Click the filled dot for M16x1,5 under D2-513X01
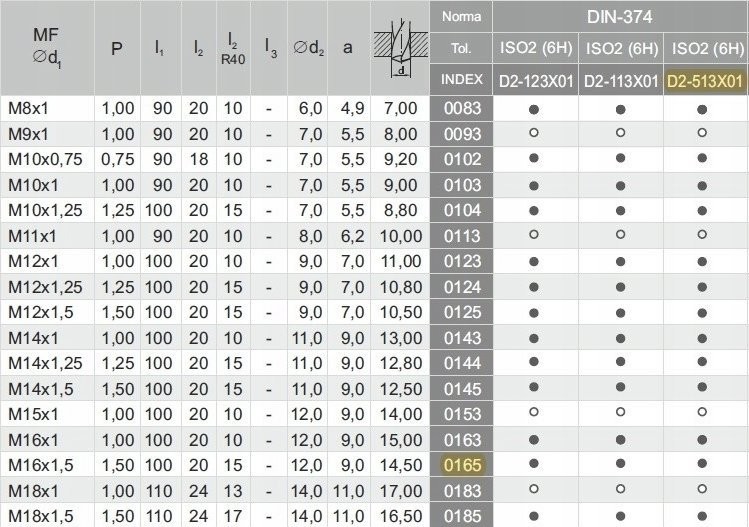 click(704, 465)
